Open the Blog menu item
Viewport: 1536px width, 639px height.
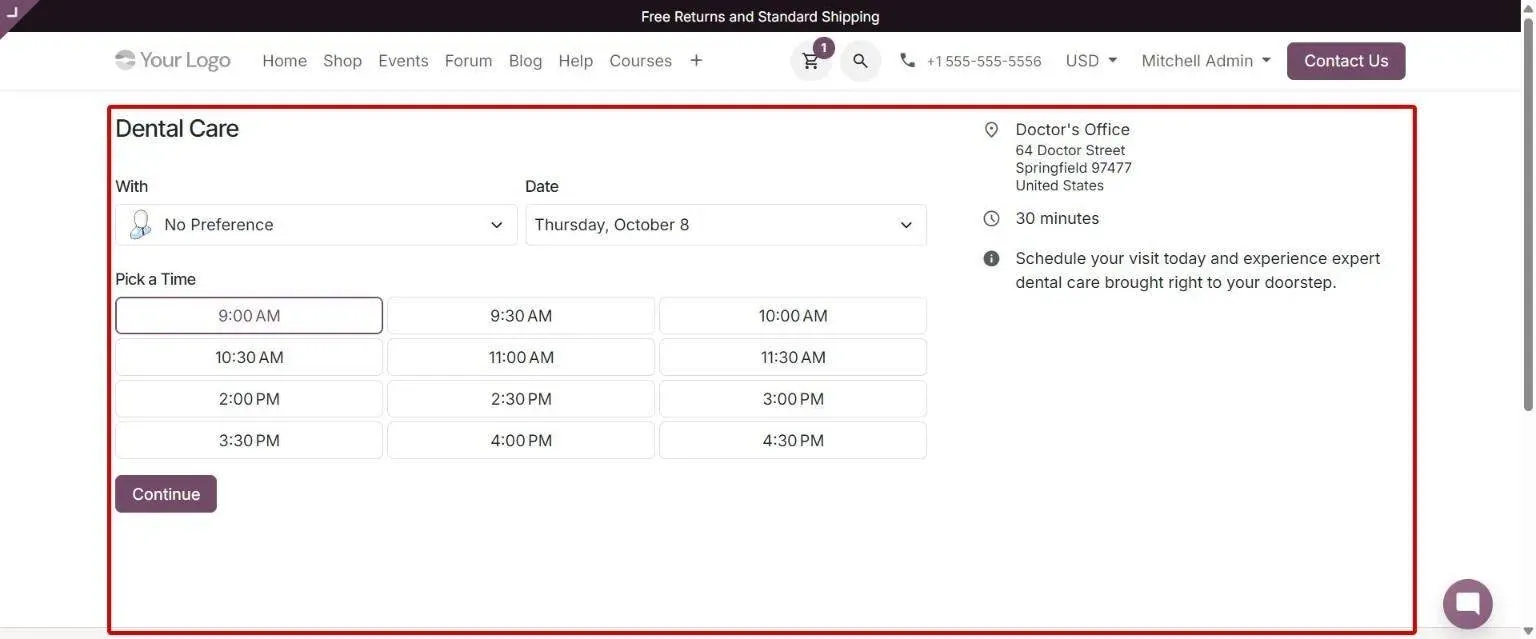pos(525,60)
